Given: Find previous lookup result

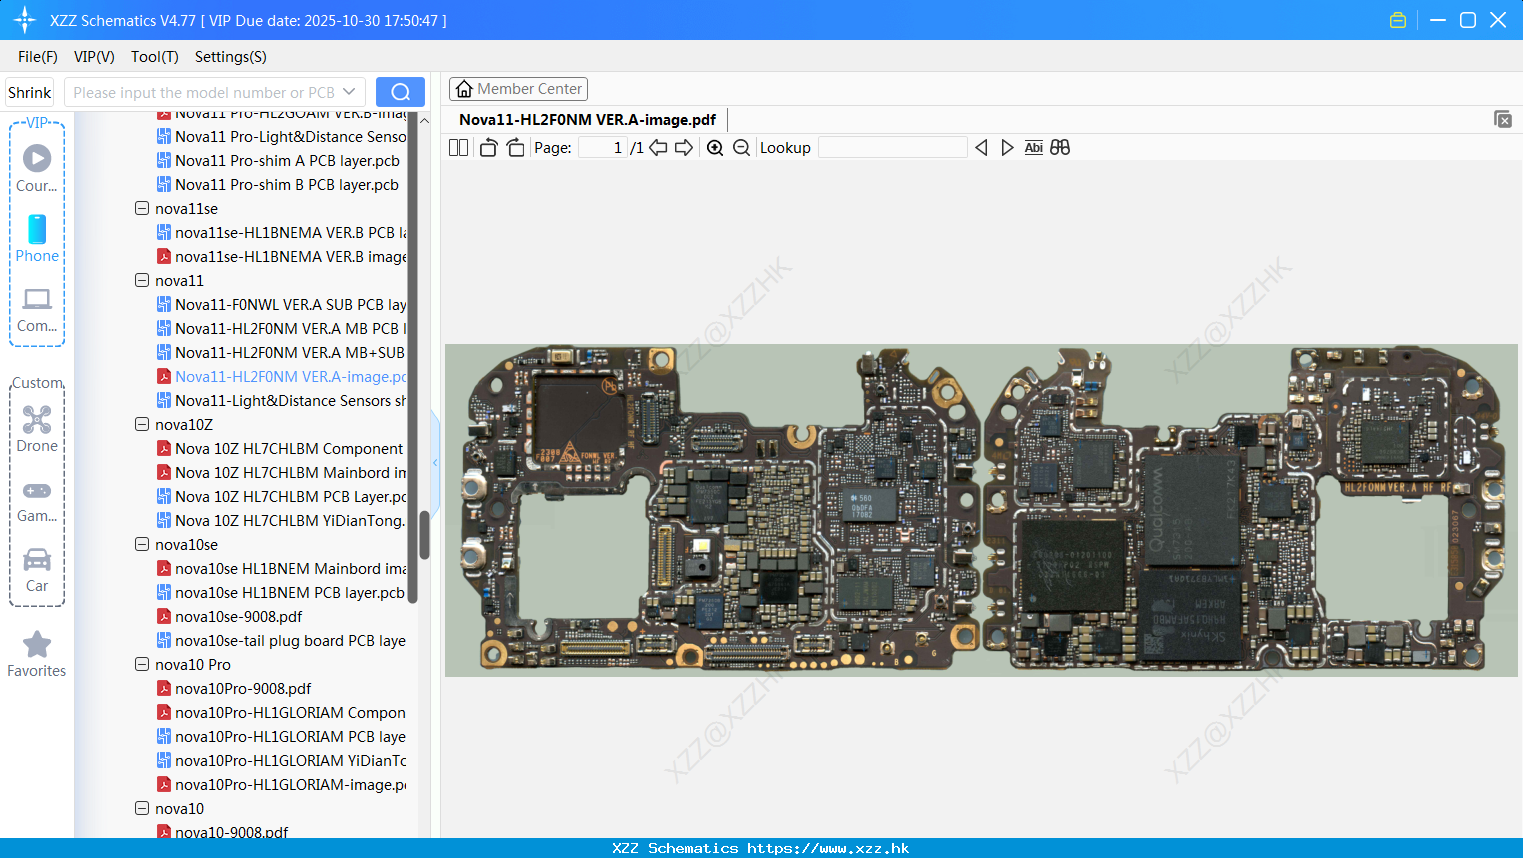Looking at the screenshot, I should click(x=981, y=148).
